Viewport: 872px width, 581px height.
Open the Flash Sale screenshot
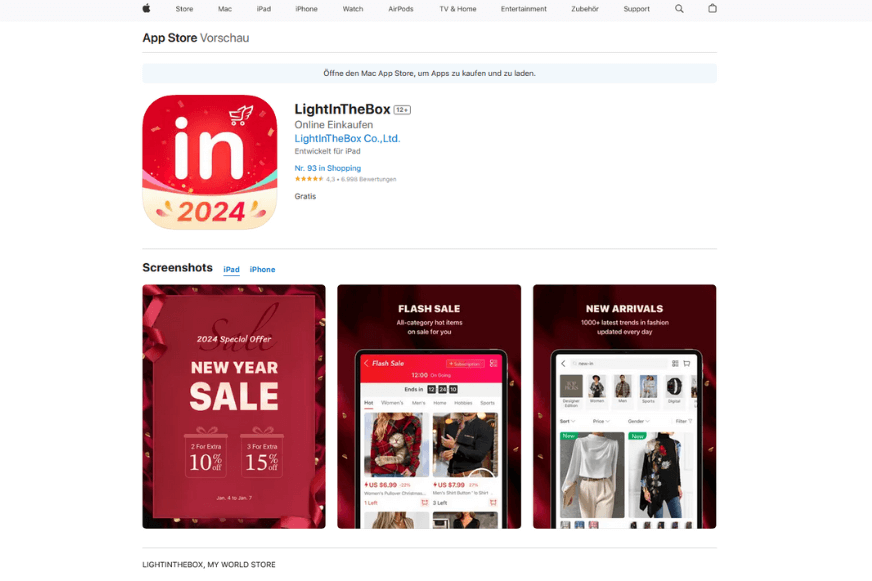429,406
